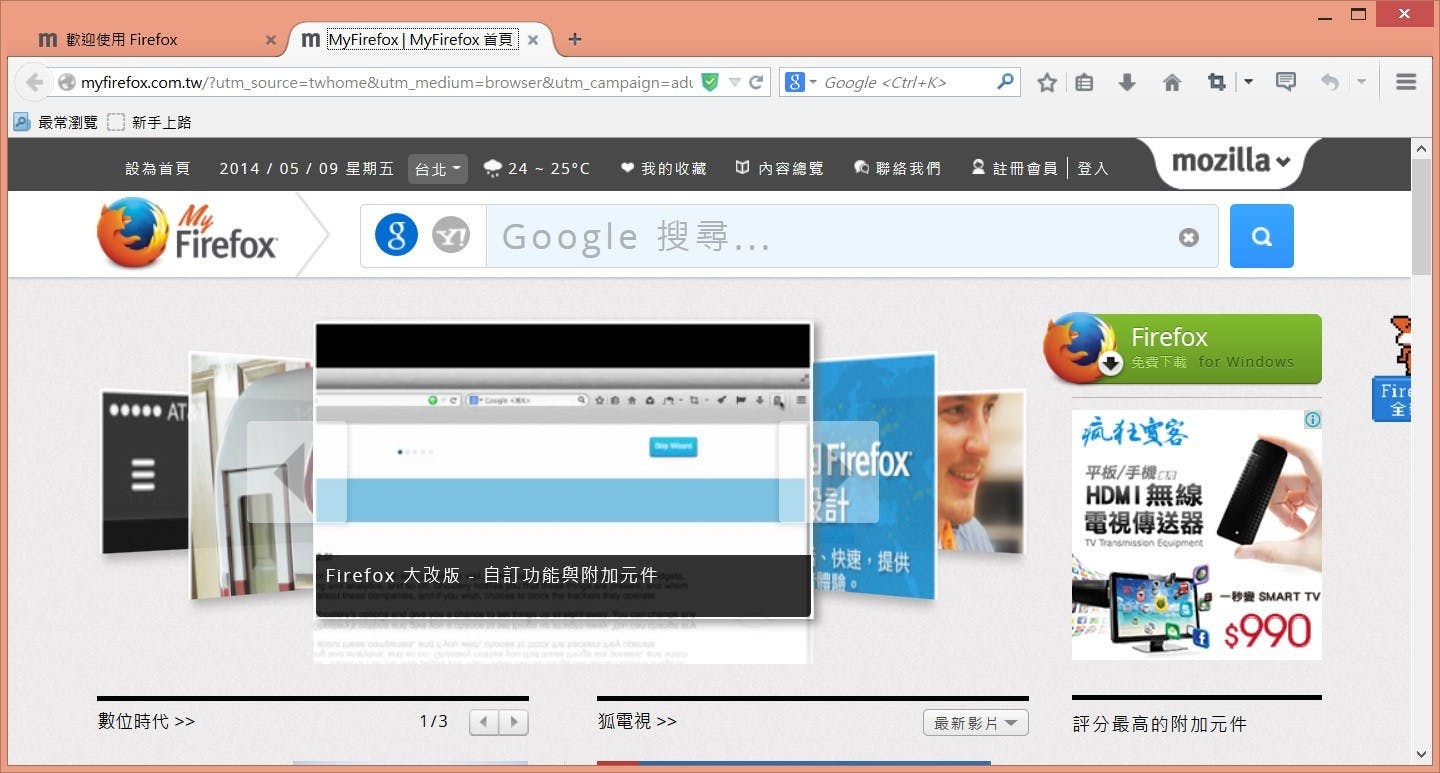Viewport: 1440px width, 773px height.
Task: Open the HDMI 無線電視傳送器 advertisement
Action: [x=1197, y=535]
